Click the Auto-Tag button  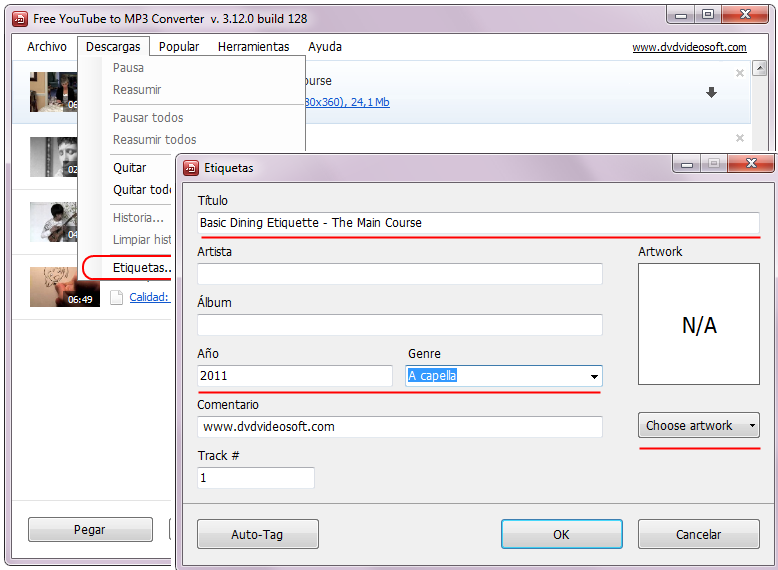[257, 535]
